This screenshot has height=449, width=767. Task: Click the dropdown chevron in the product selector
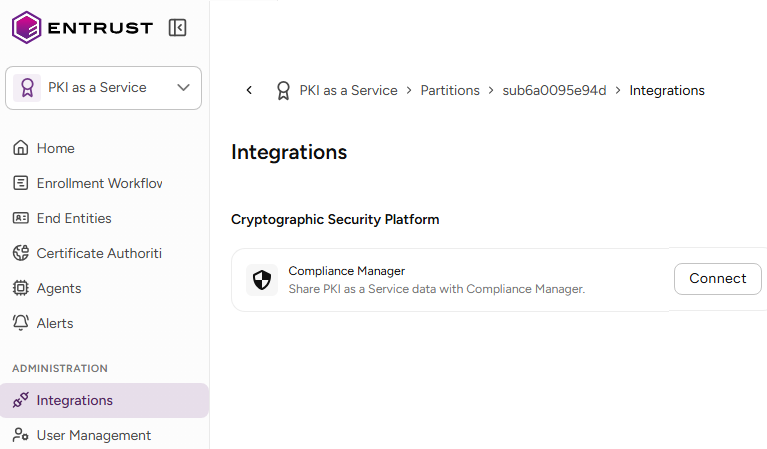(183, 88)
